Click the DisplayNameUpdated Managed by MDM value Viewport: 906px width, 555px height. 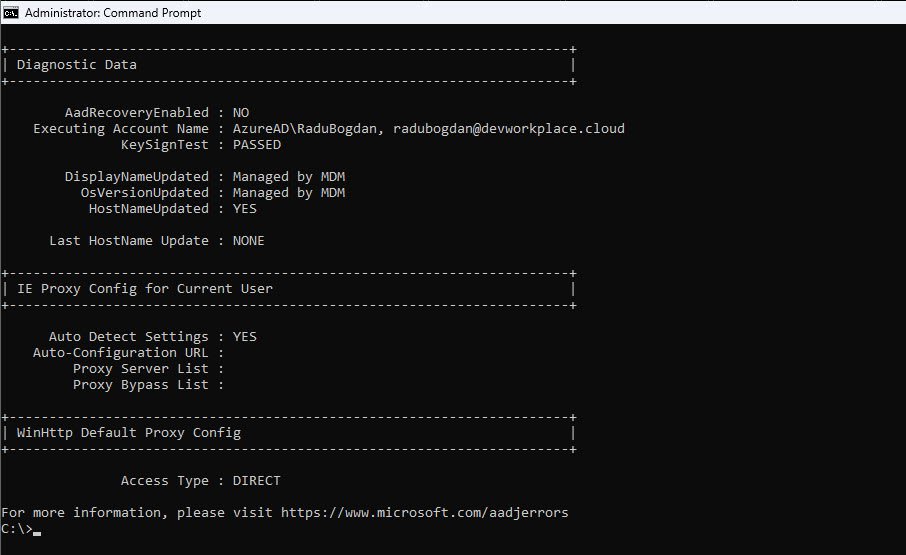288,177
